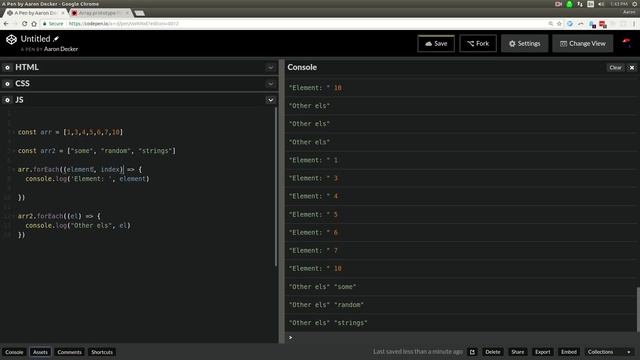
Task: Open a new Chrome tab
Action: [x=140, y=13]
